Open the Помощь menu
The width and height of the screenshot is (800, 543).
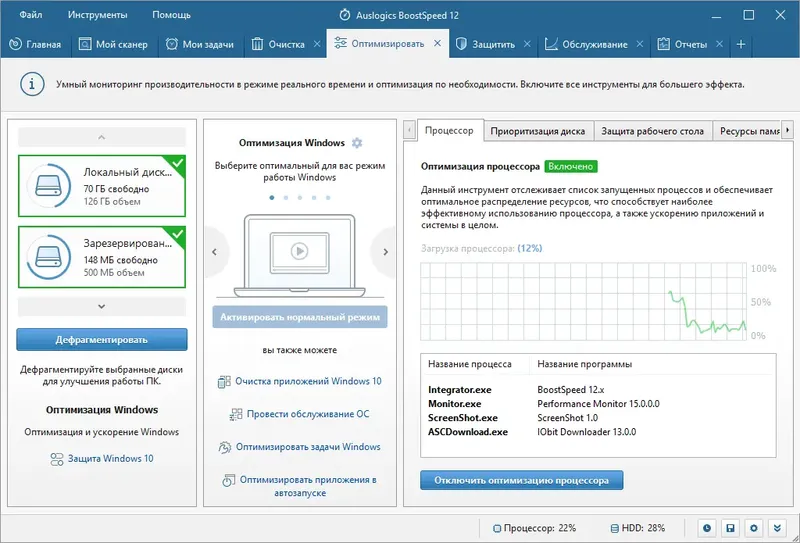171,15
